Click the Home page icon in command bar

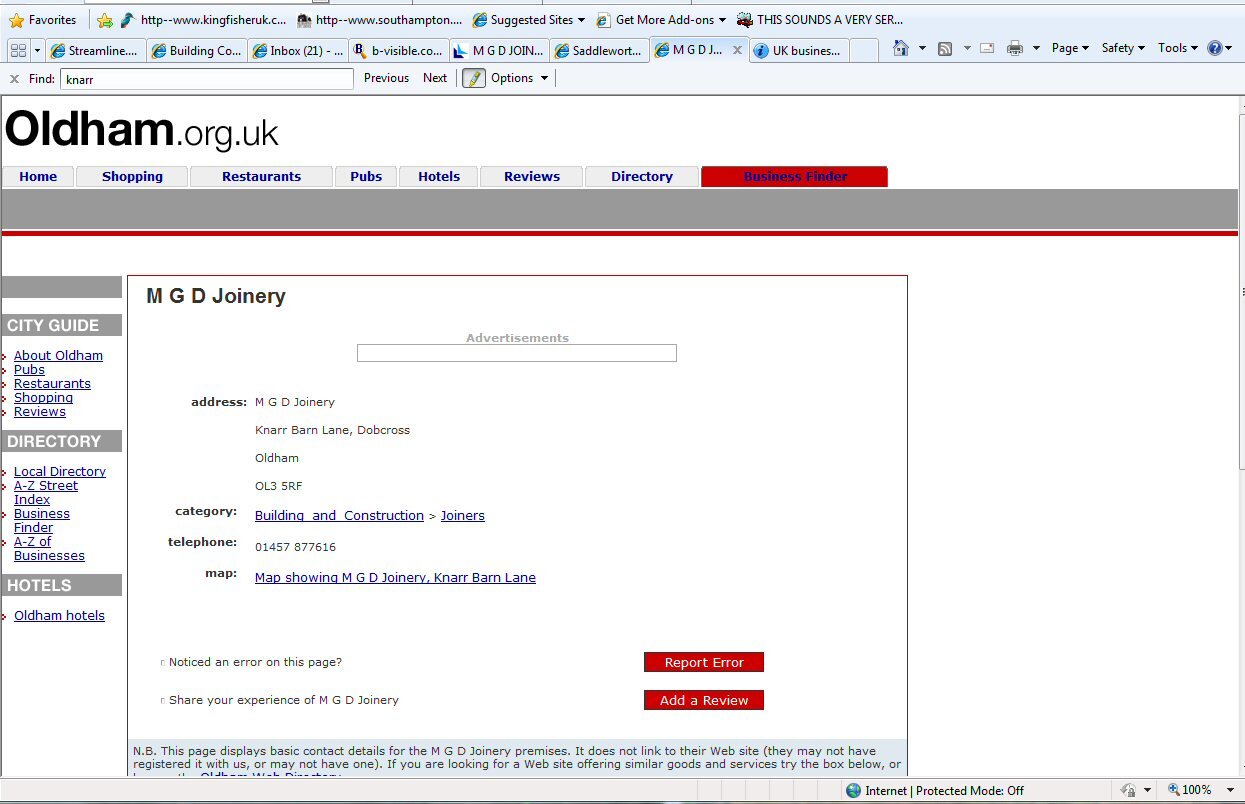click(901, 48)
